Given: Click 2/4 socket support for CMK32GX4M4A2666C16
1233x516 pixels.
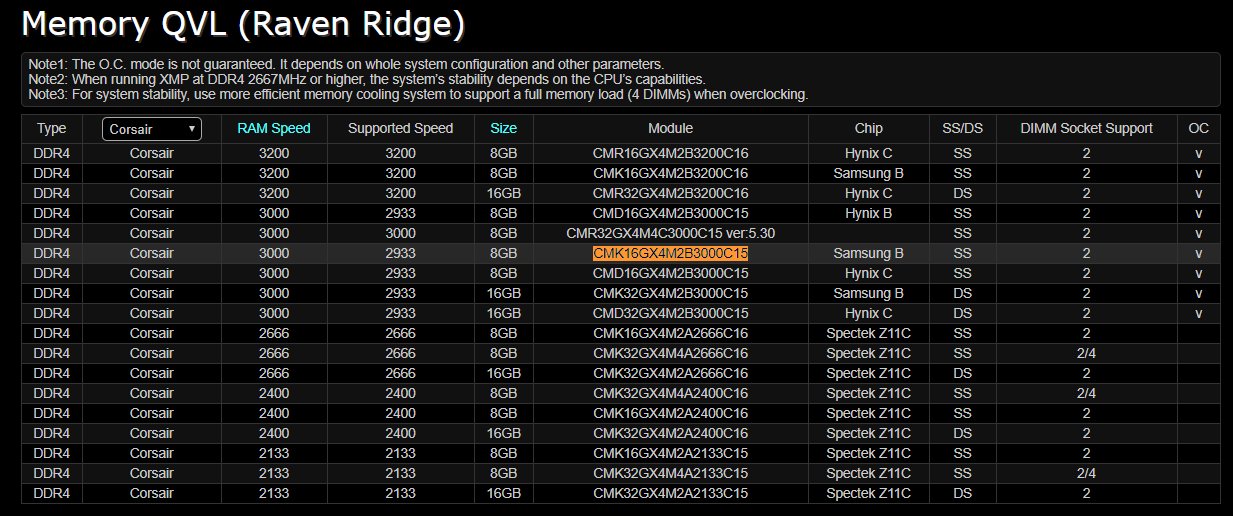Looking at the screenshot, I should coord(1086,354).
